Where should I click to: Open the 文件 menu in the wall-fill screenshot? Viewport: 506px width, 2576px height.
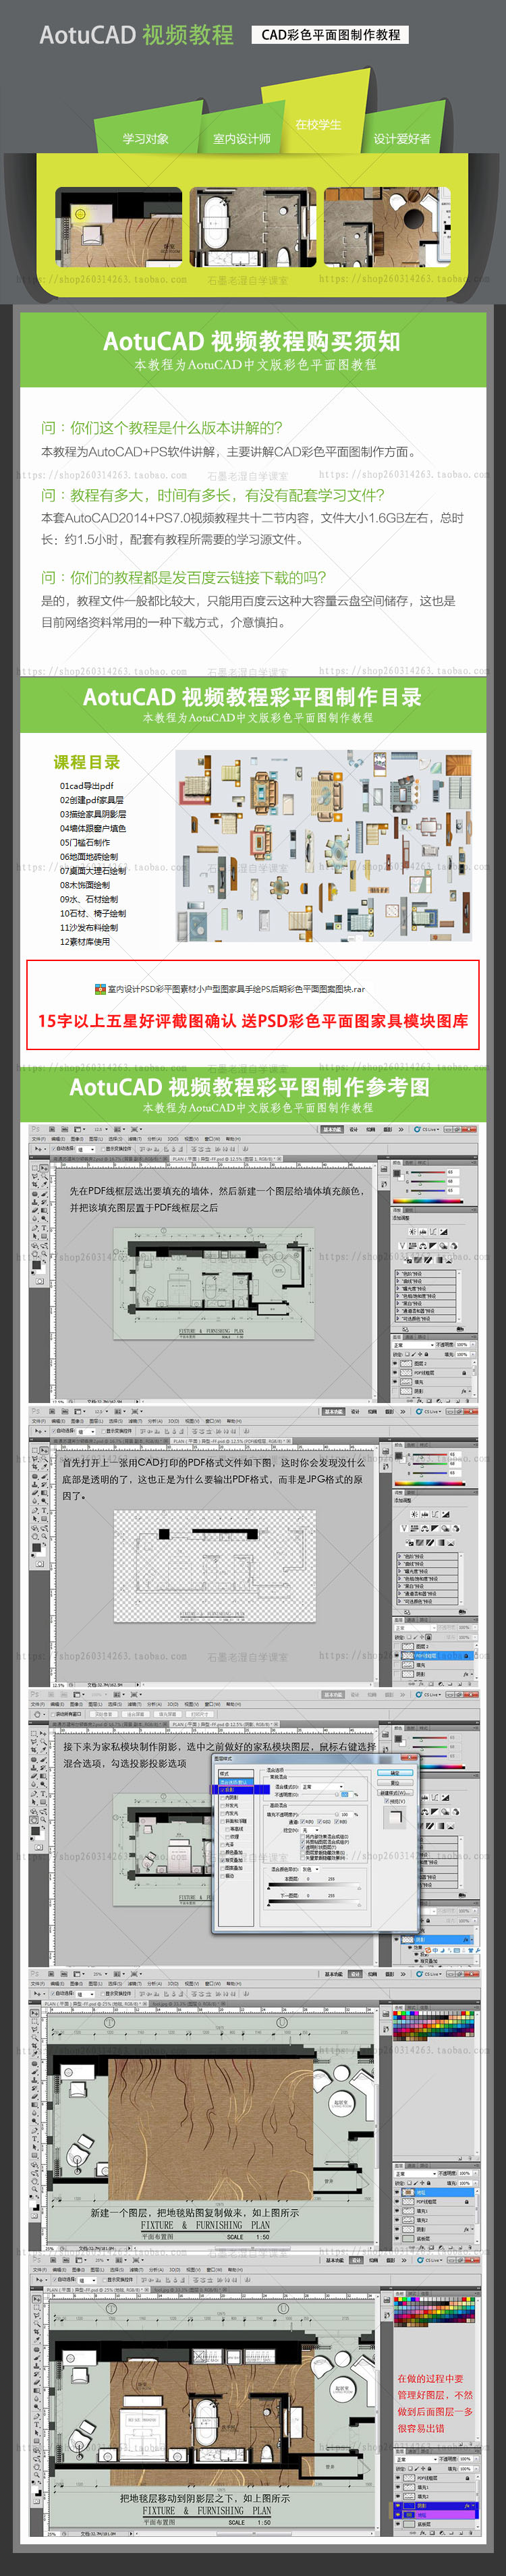39,1139
